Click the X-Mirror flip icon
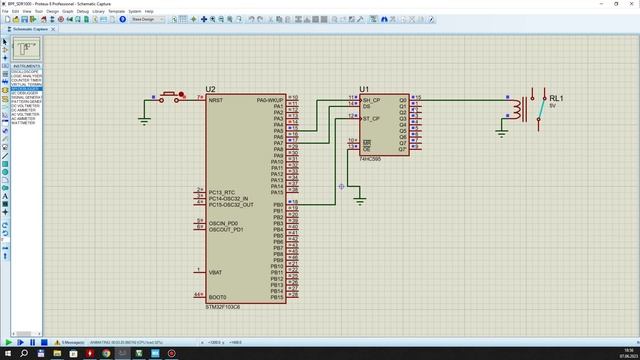Viewport: 640px width, 360px height. [5, 248]
